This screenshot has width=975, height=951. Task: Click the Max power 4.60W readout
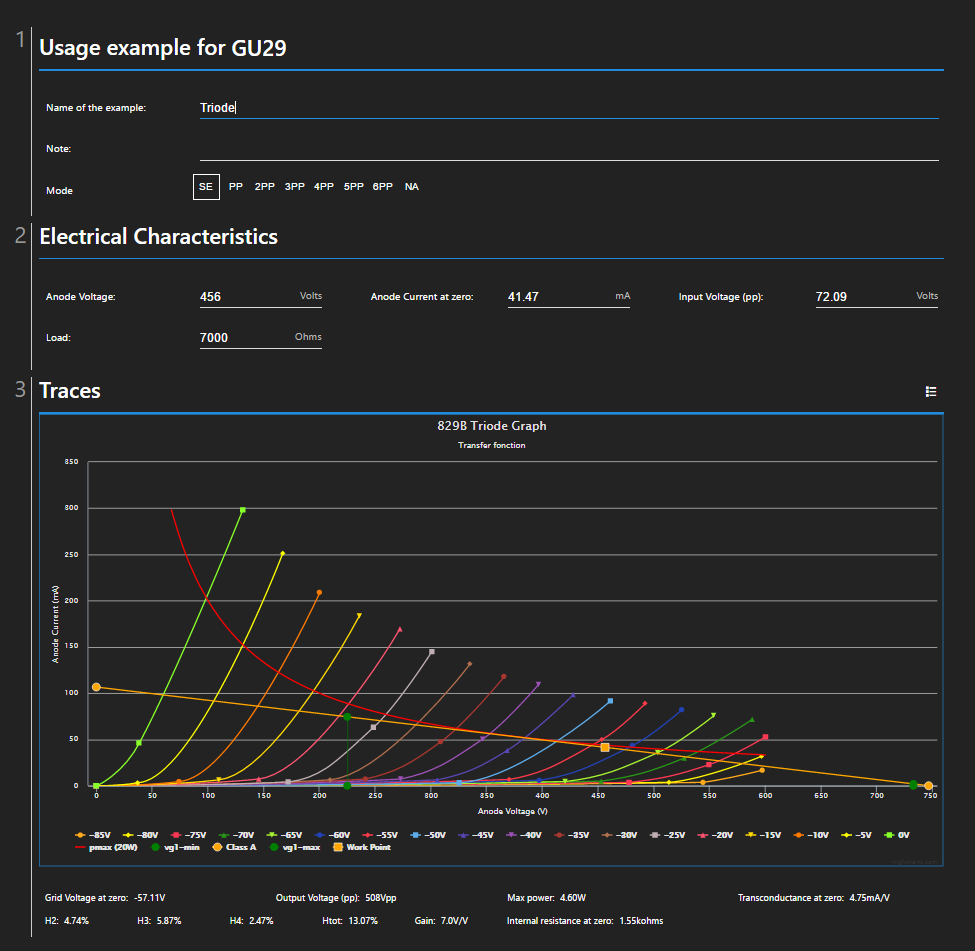point(547,898)
